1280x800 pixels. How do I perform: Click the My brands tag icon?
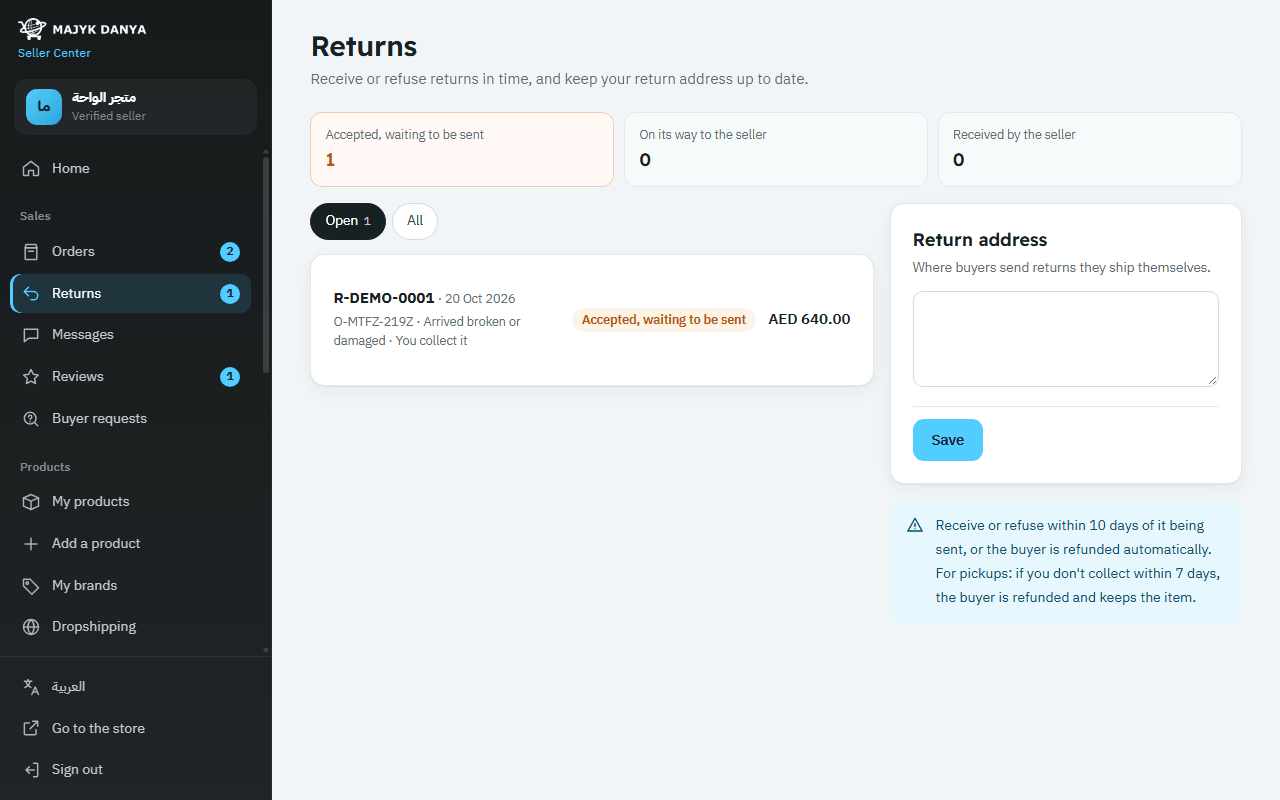[x=31, y=586]
